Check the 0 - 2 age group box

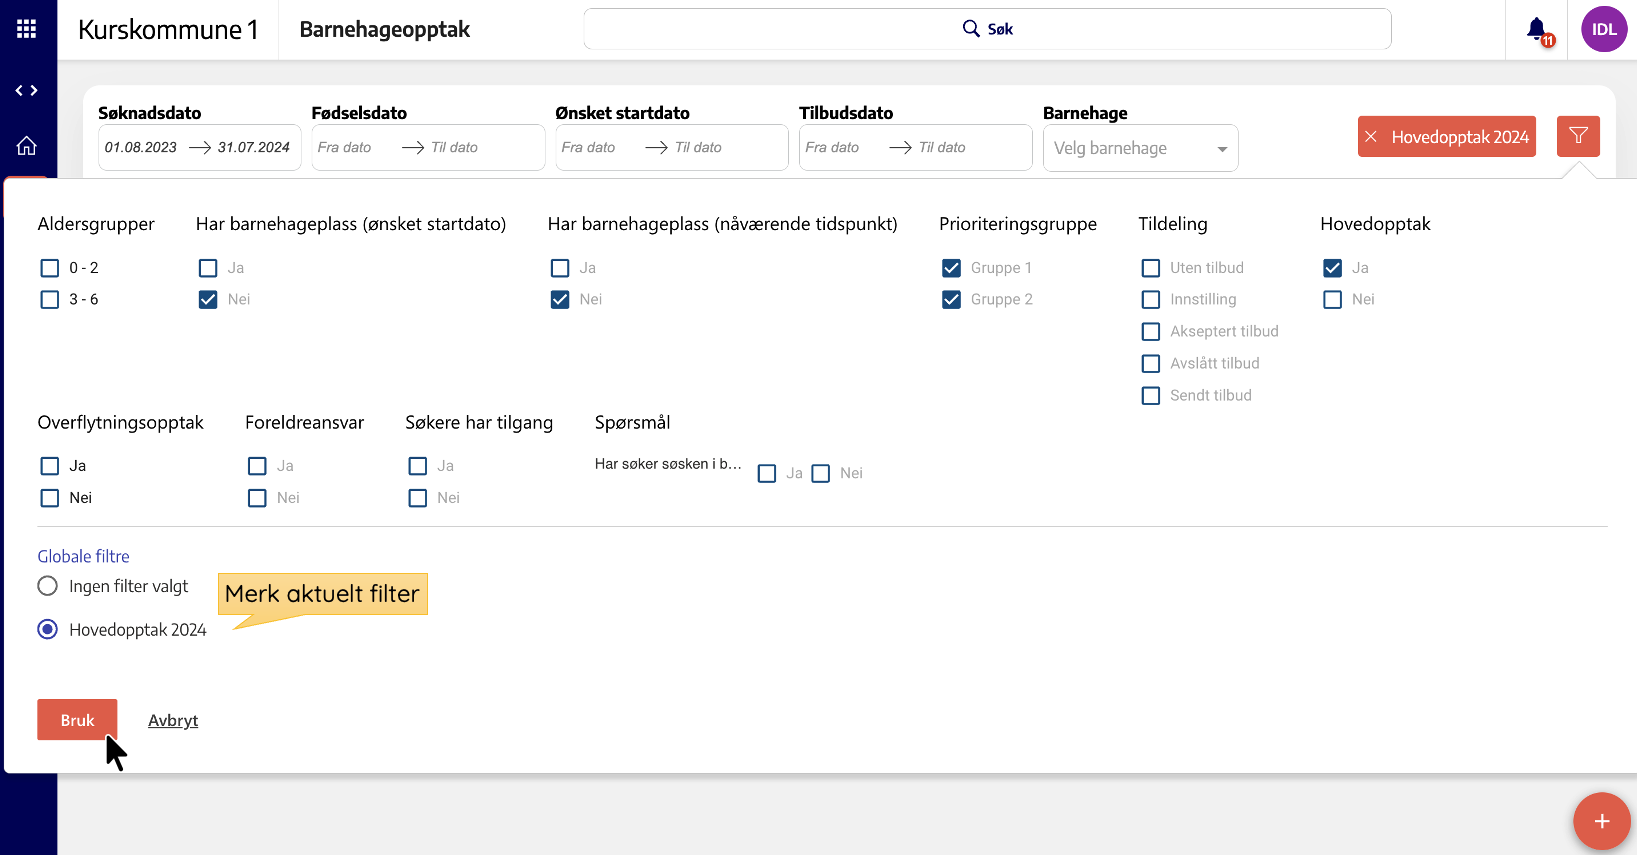tap(50, 268)
